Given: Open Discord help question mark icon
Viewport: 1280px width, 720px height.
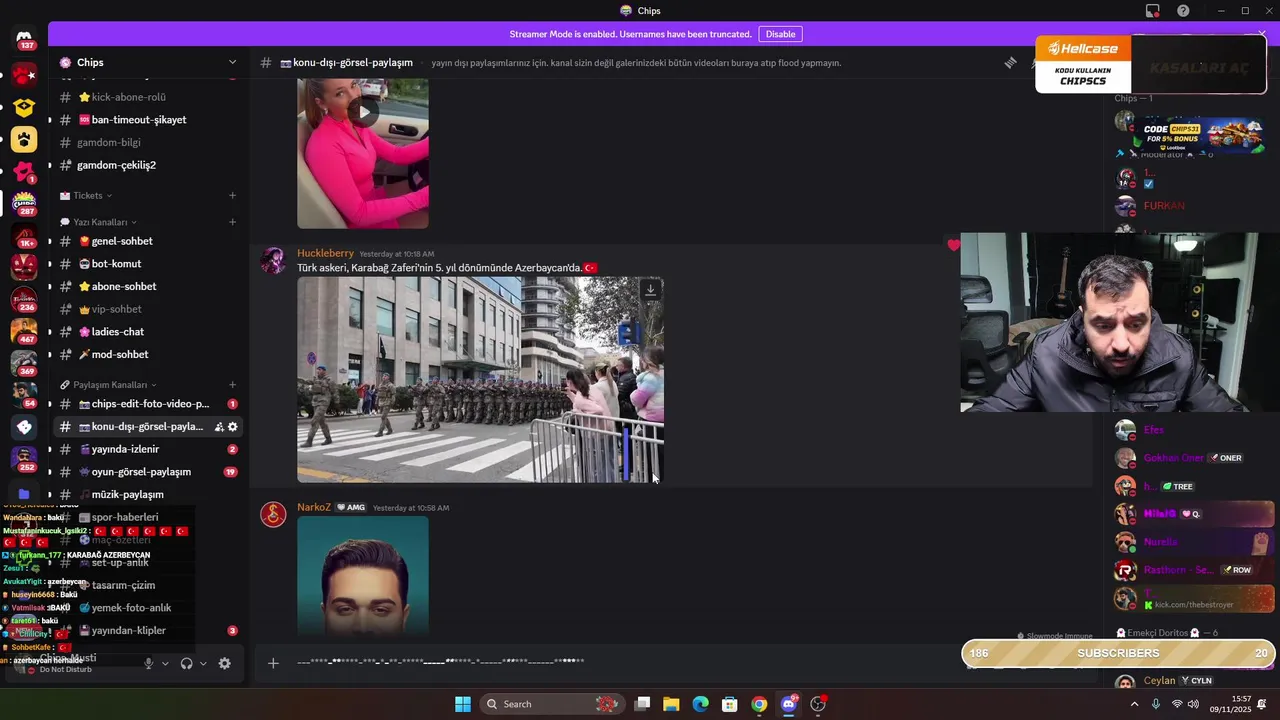Looking at the screenshot, I should [1183, 10].
